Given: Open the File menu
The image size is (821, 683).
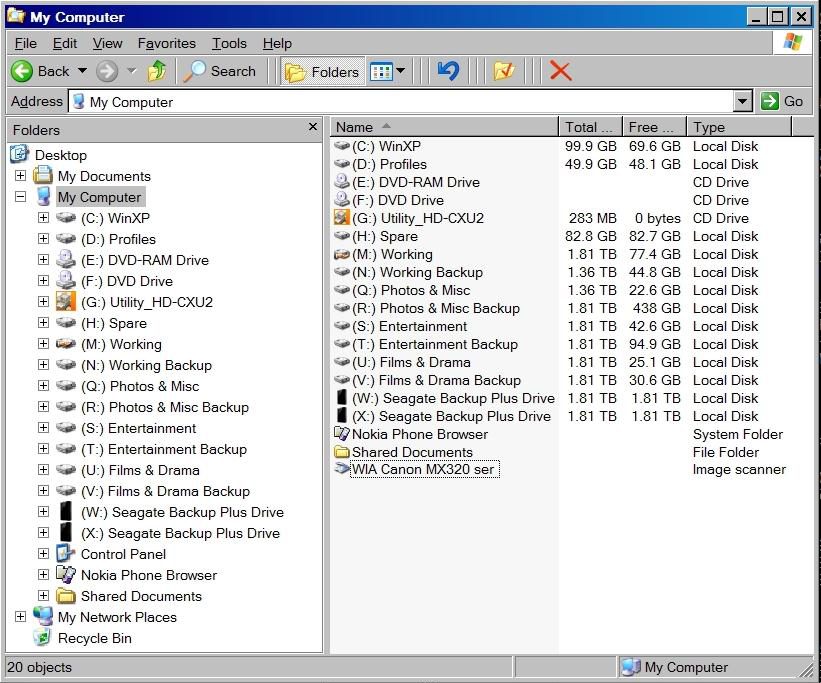Looking at the screenshot, I should pyautogui.click(x=26, y=43).
